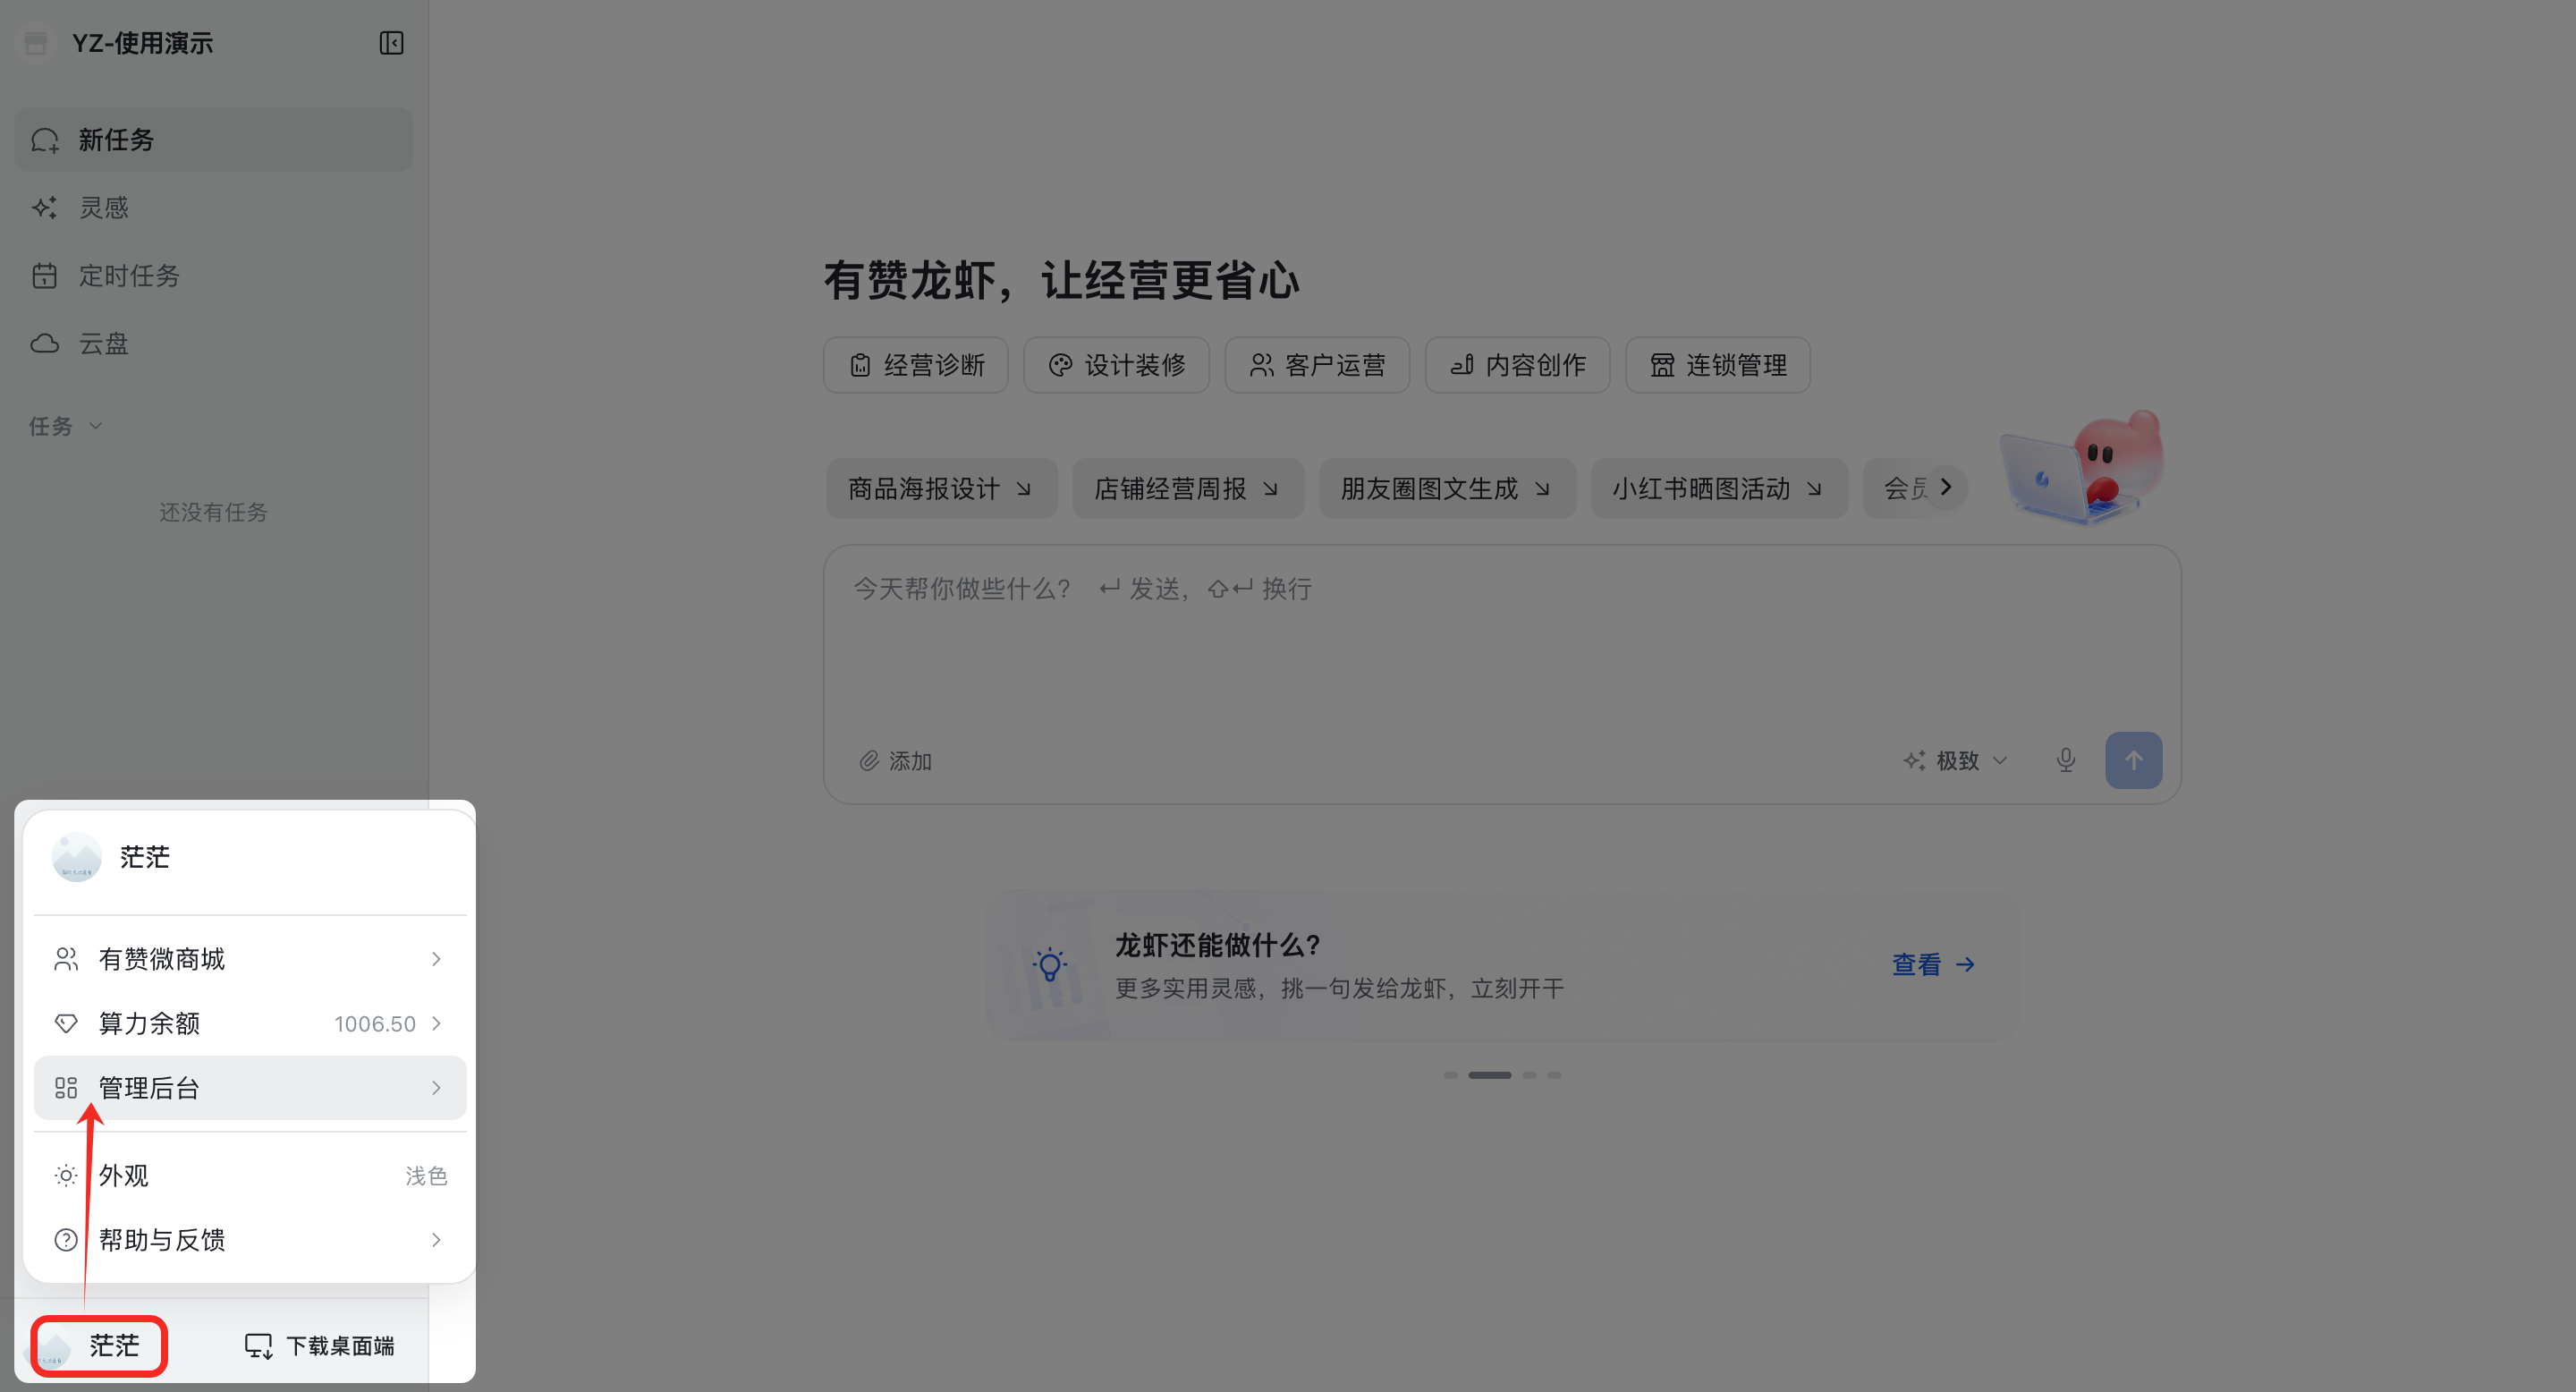Go to 定时任务 in the sidebar

213,276
